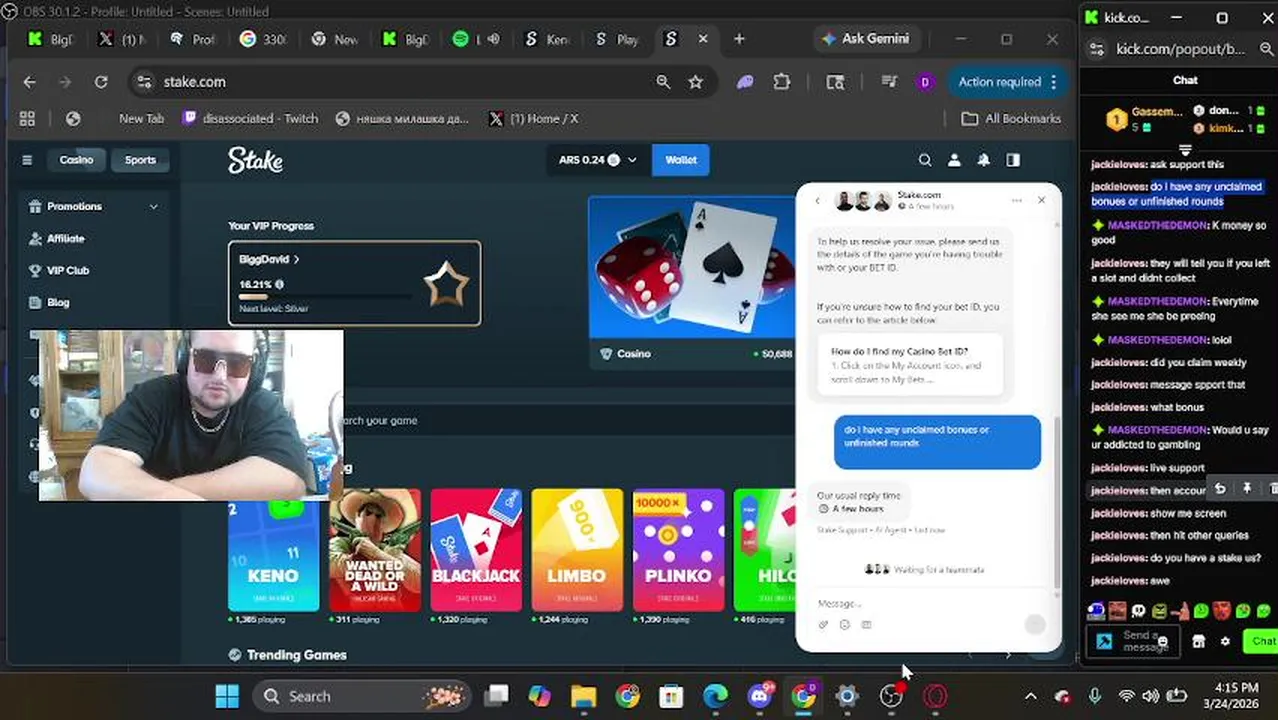Reload the stake.com page
Screen dimensions: 1278x720
click(101, 82)
